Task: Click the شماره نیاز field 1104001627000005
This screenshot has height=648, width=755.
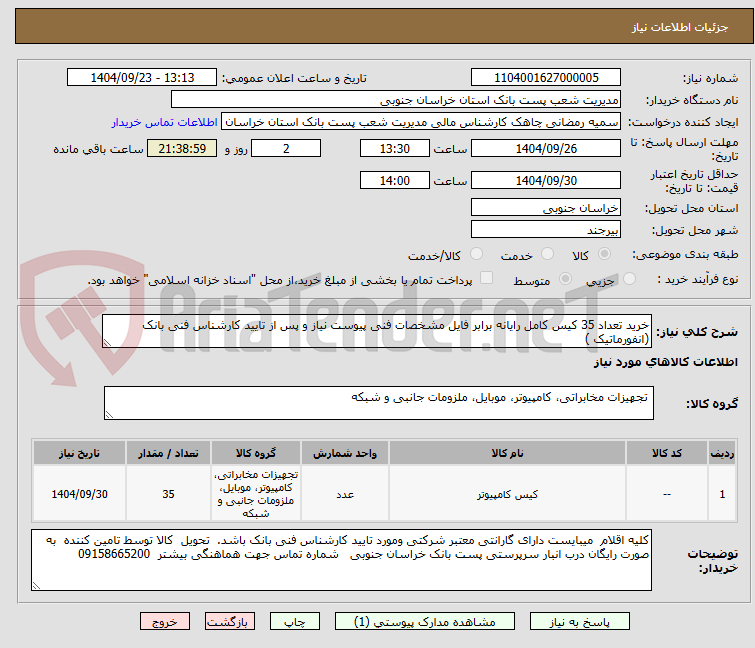Action: point(546,77)
